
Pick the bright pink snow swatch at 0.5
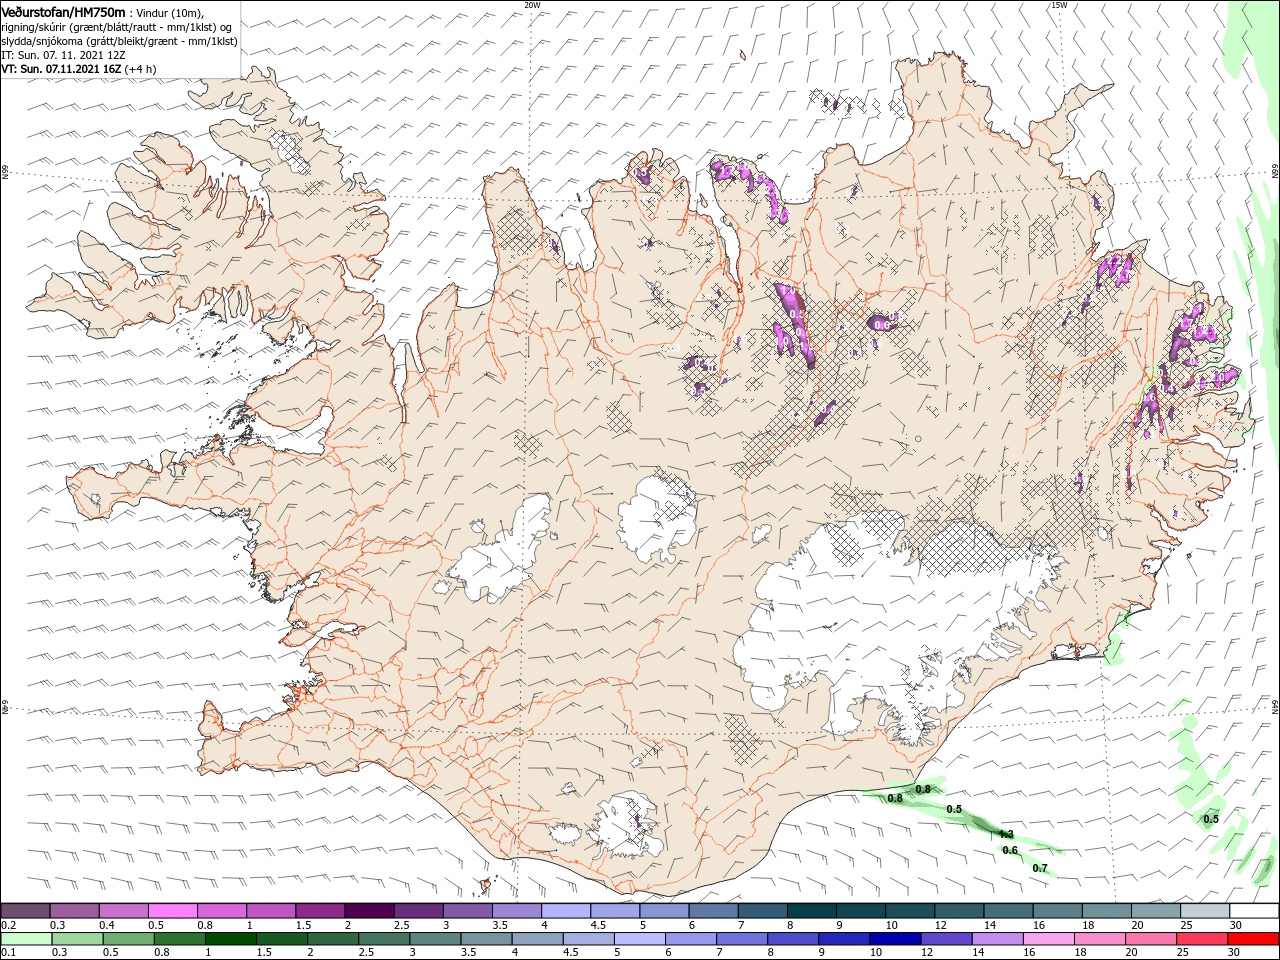172,910
